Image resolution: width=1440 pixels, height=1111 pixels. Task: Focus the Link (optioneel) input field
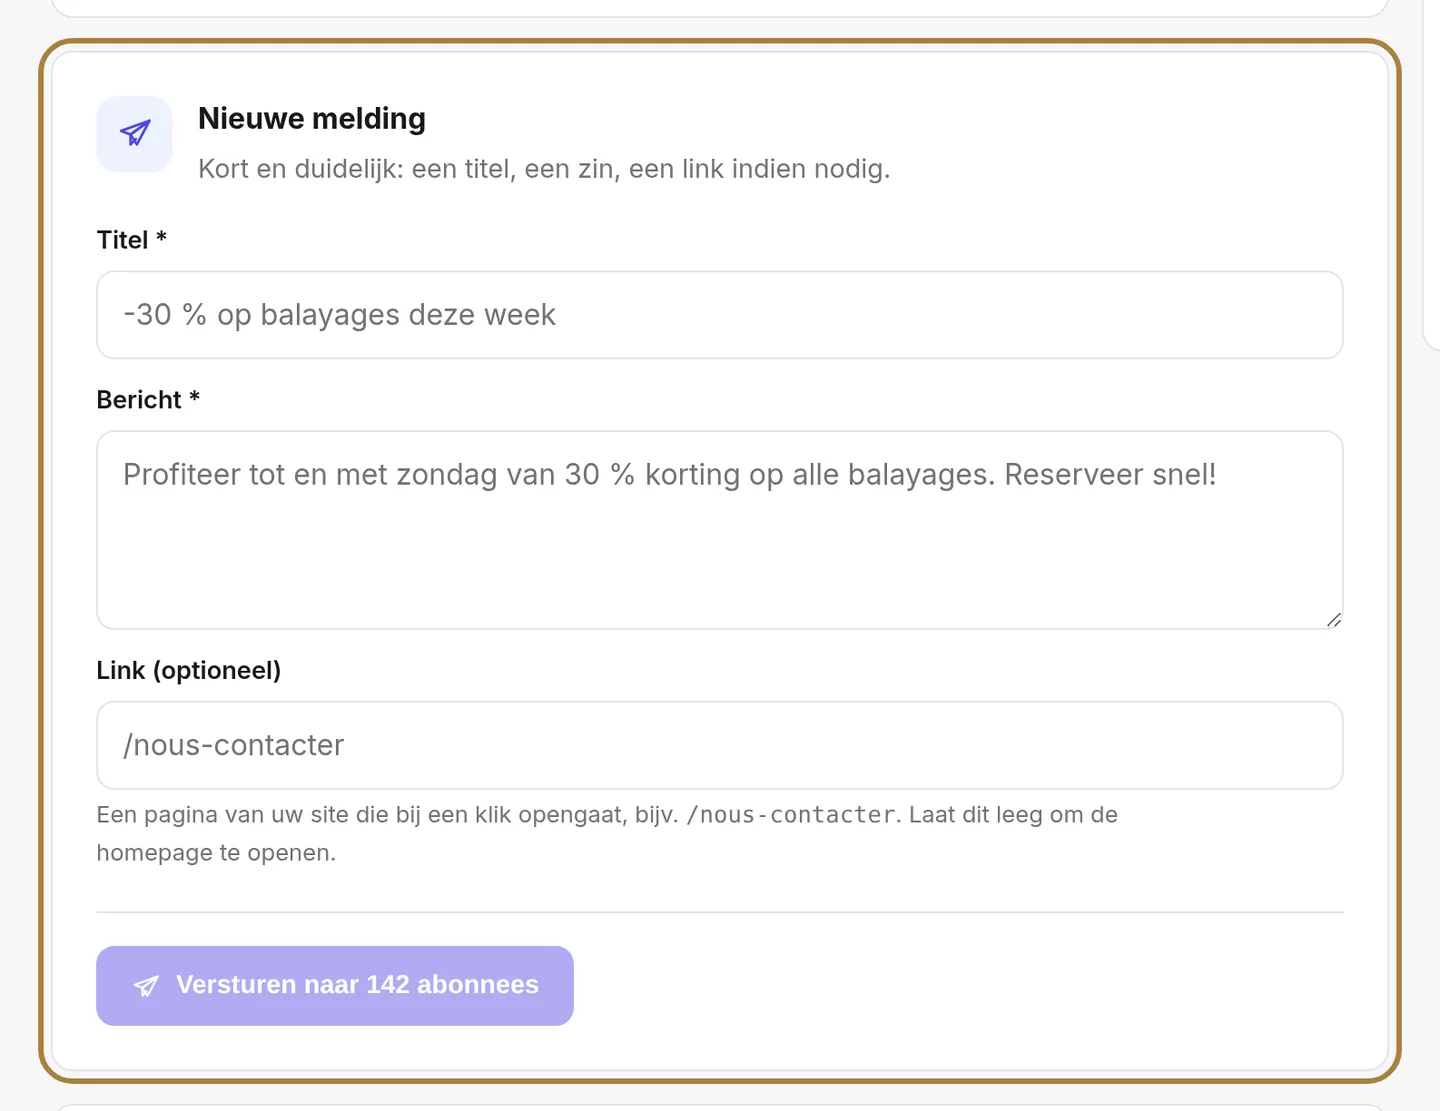click(x=719, y=745)
